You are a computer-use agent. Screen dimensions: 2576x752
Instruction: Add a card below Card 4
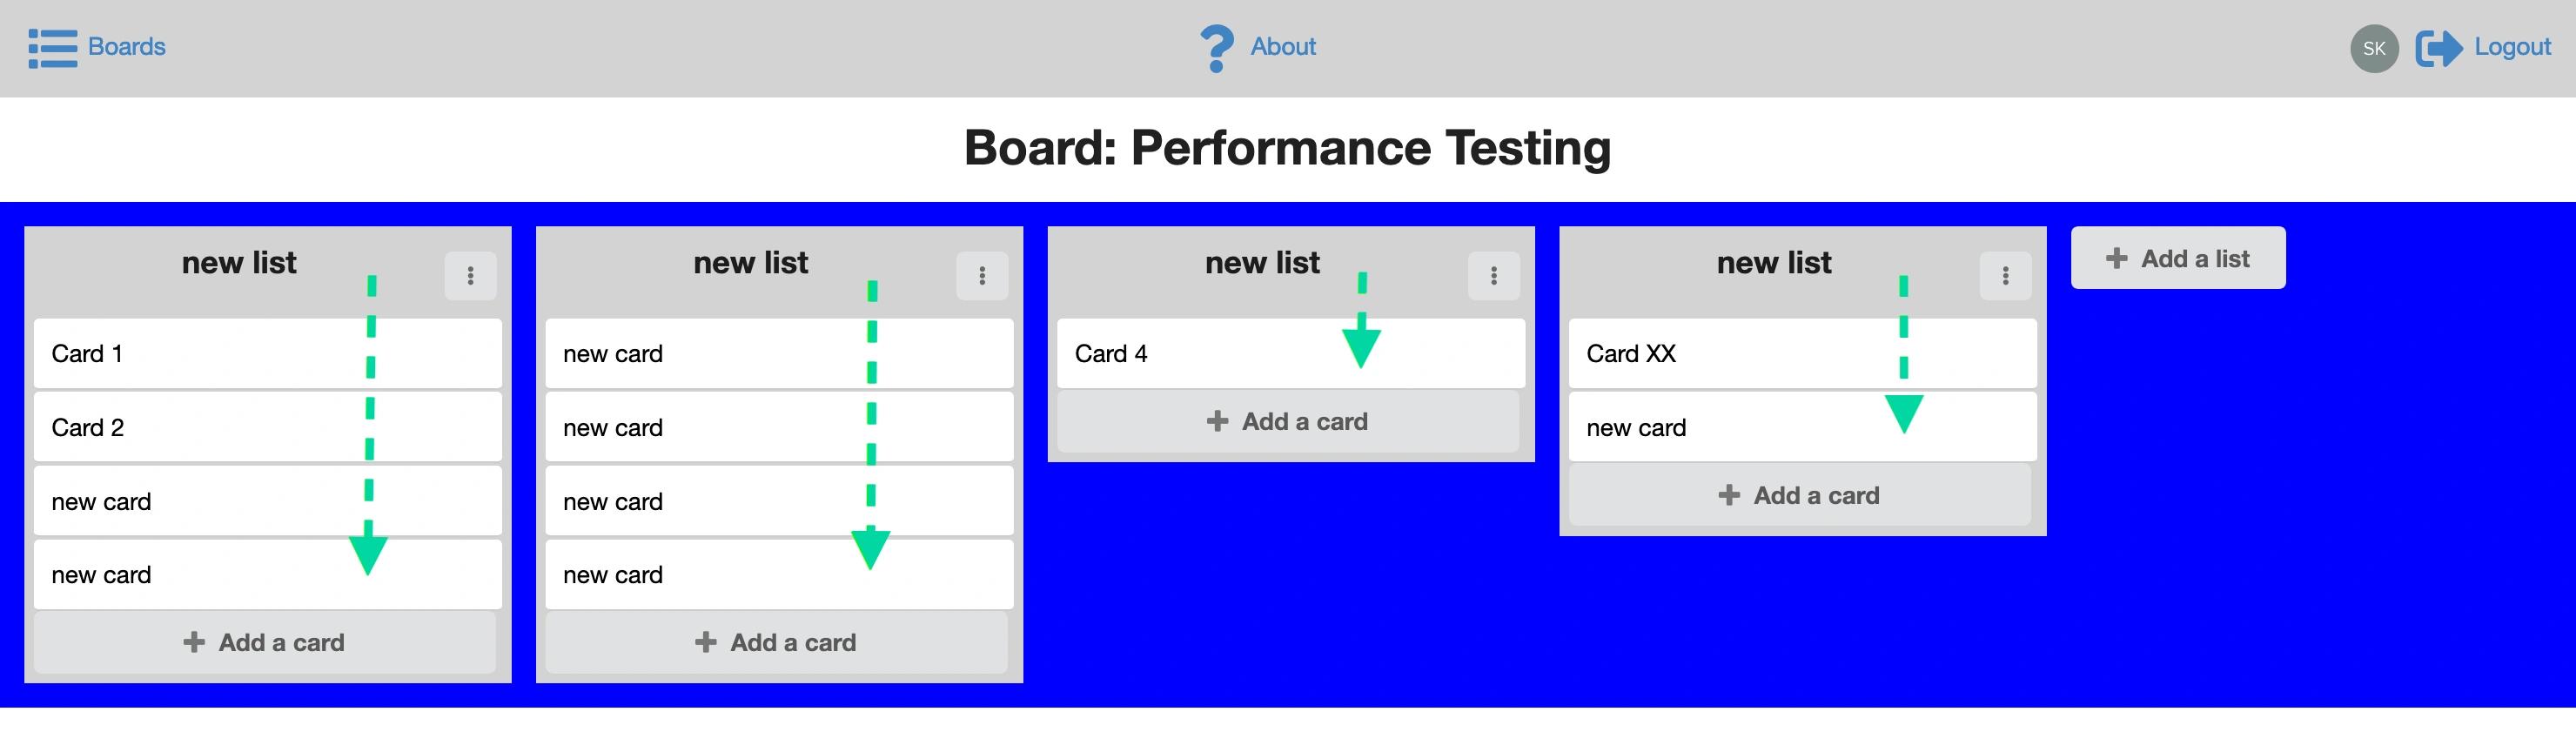pyautogui.click(x=1288, y=421)
